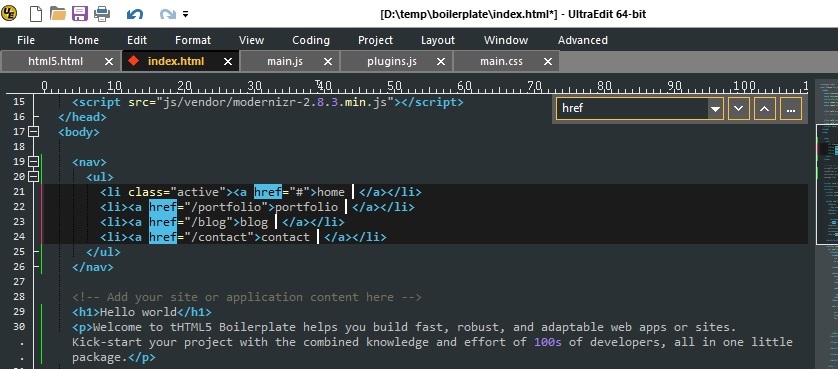Find next href match

click(738, 109)
